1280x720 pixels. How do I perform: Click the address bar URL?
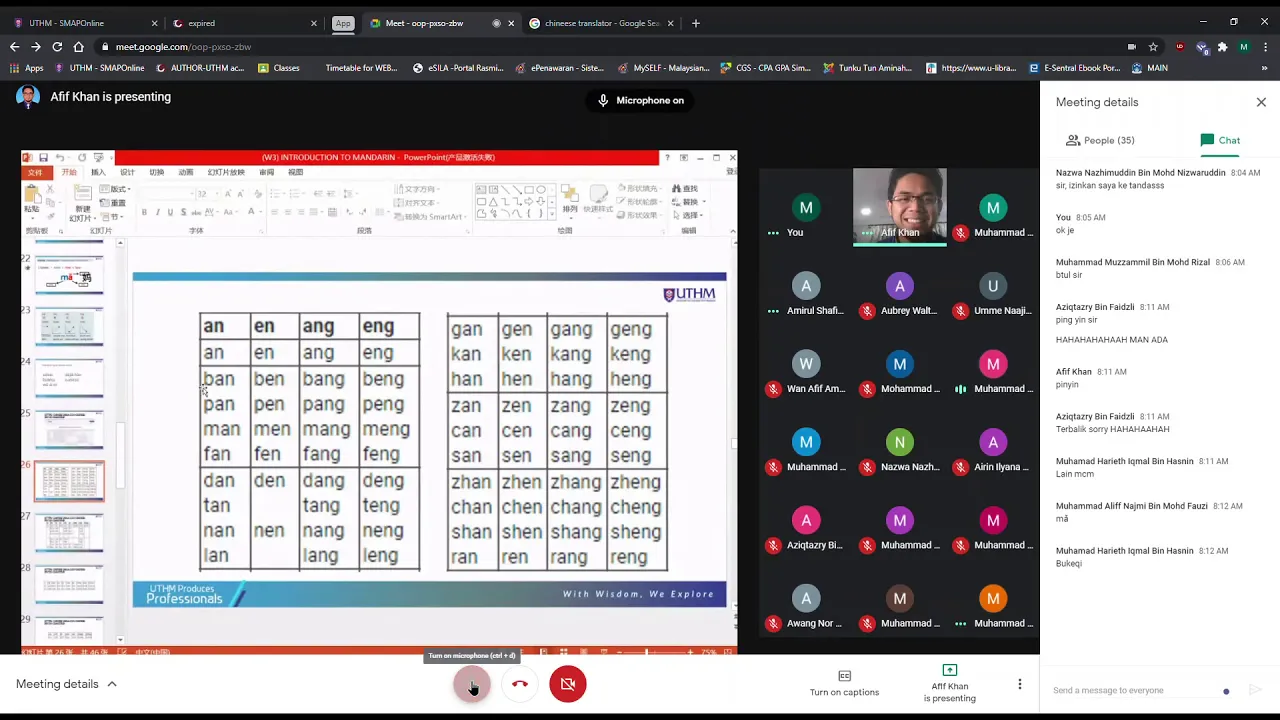click(x=183, y=47)
